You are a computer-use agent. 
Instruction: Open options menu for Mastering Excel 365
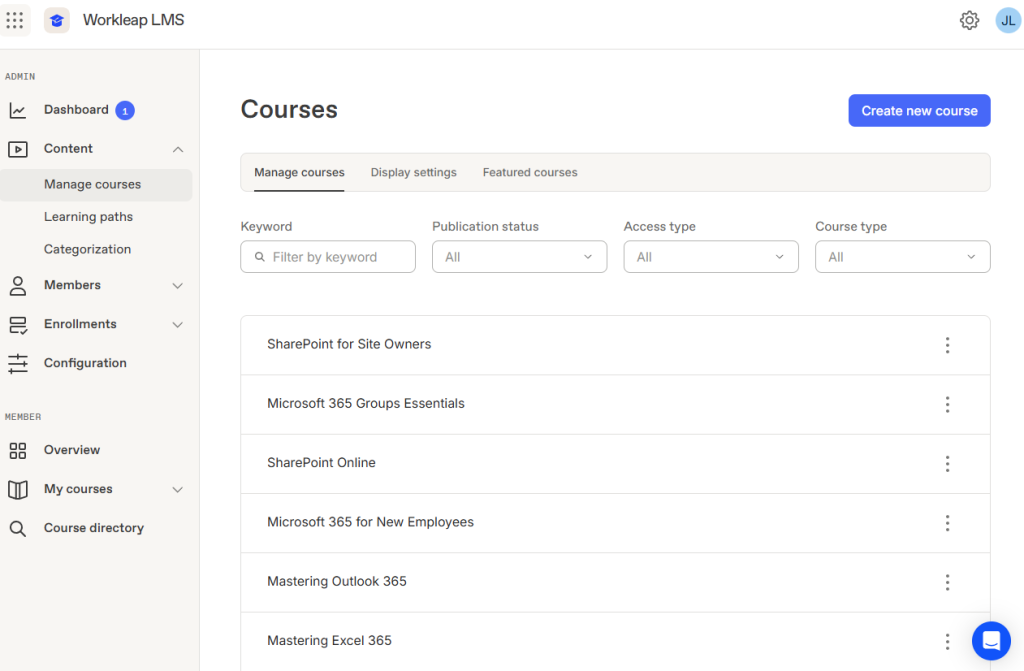[947, 642]
